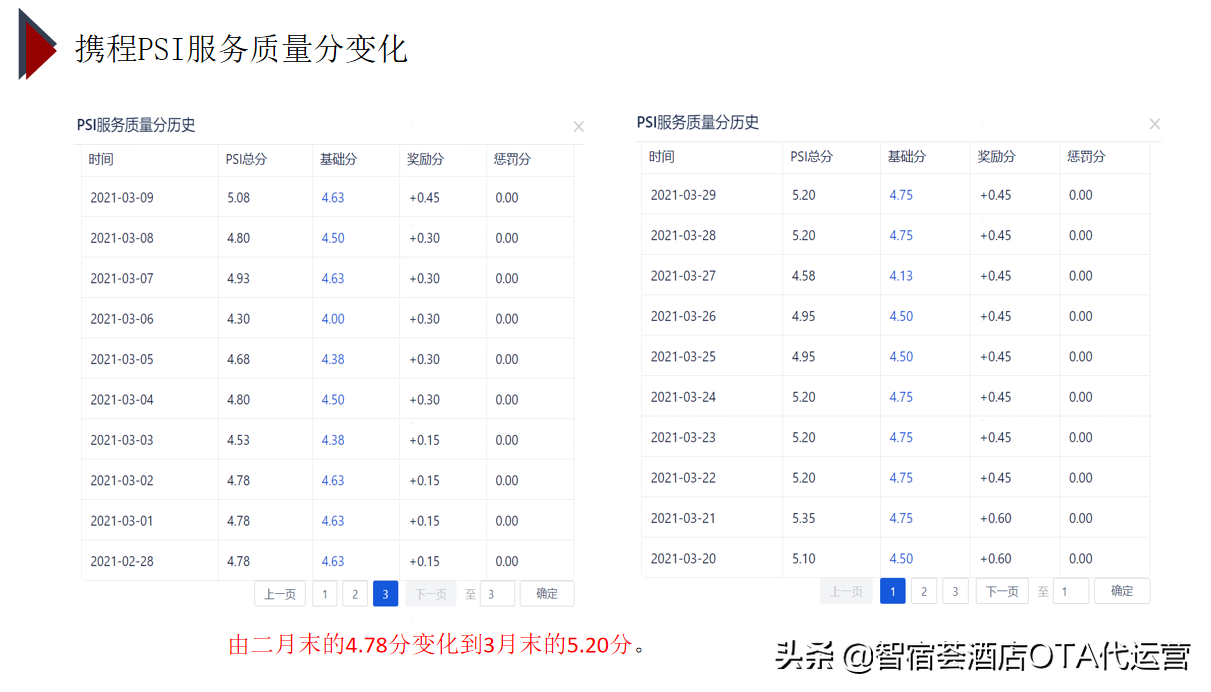Click disabled previous page in right table
The image size is (1211, 692).
[846, 591]
